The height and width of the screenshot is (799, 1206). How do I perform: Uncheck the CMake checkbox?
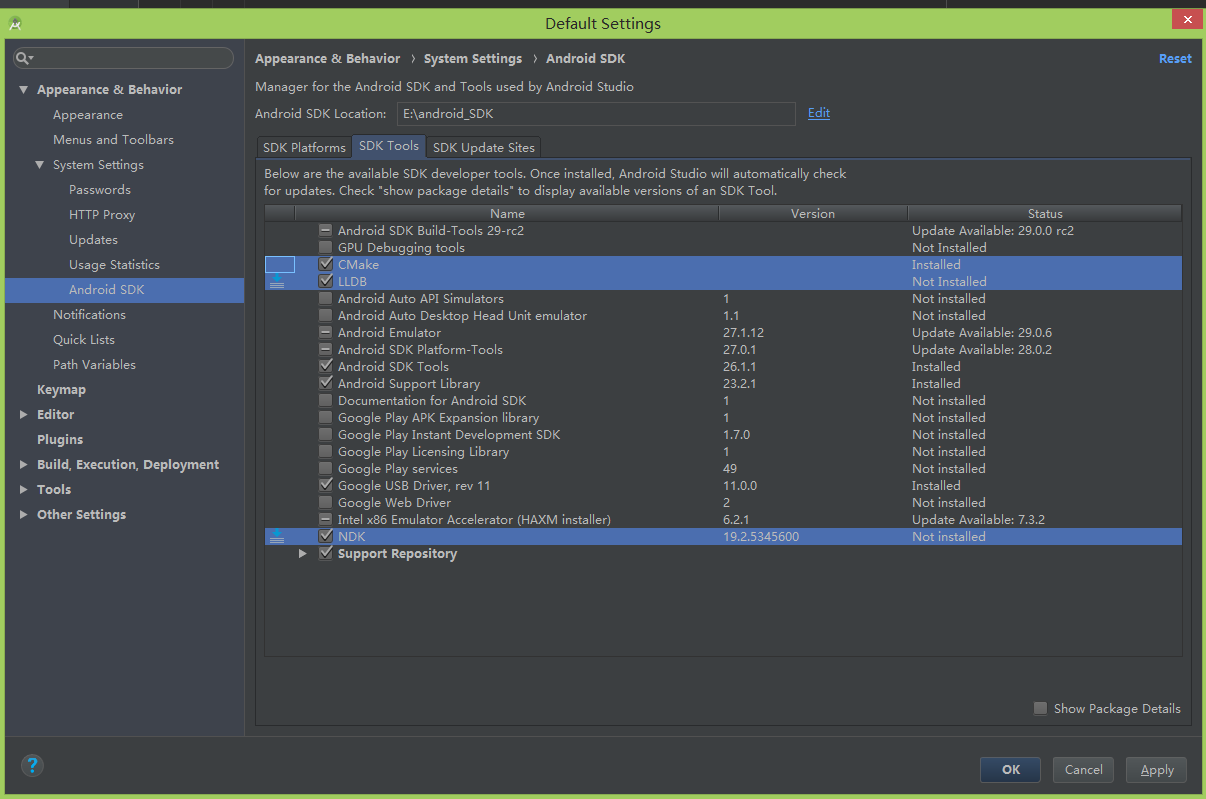click(325, 265)
